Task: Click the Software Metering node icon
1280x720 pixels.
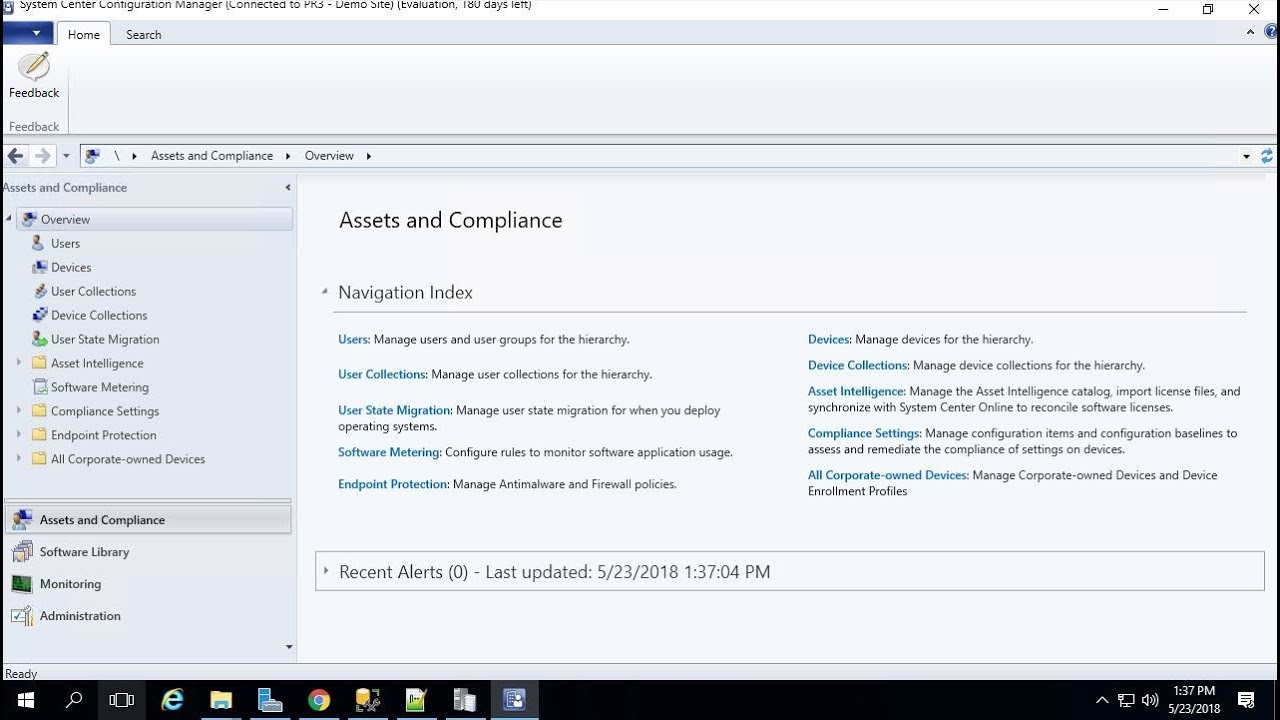Action: pos(39,387)
